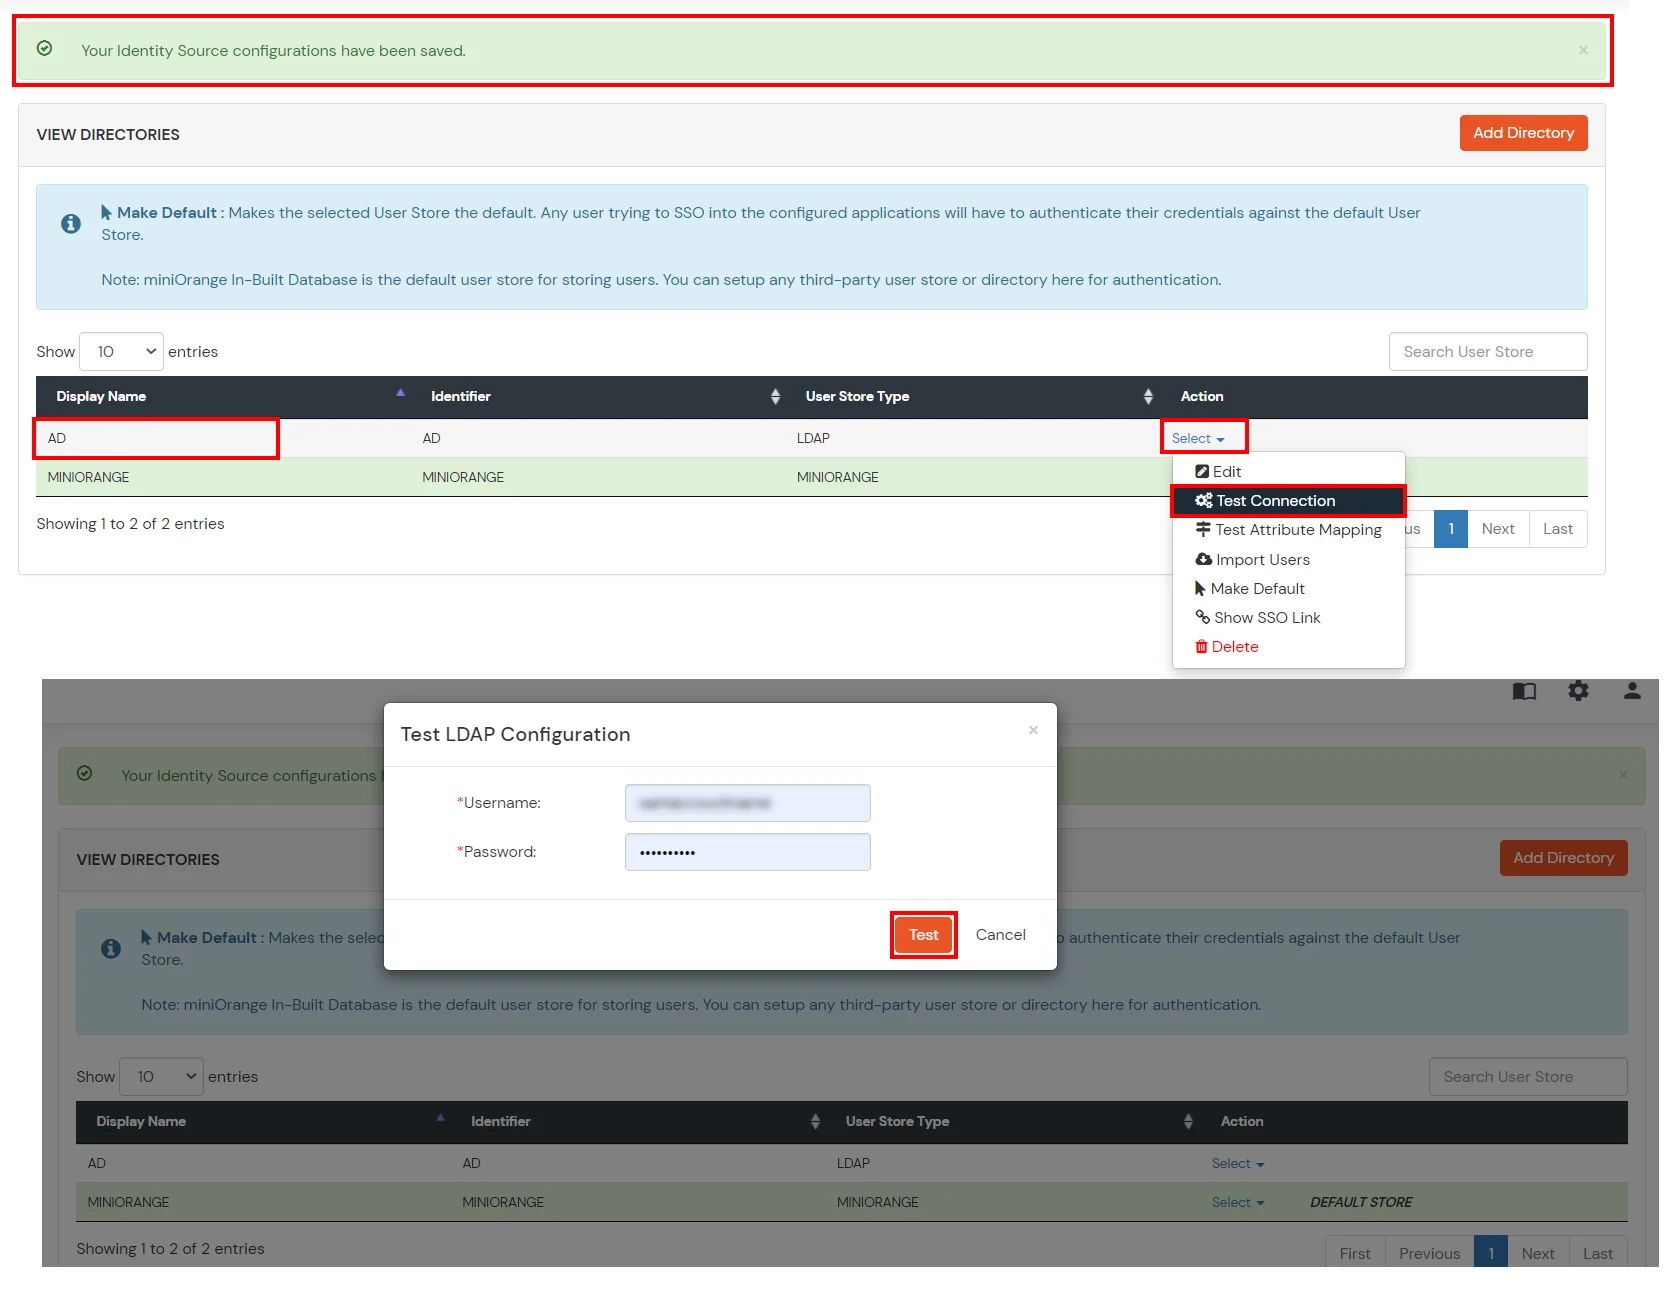Choose Edit from the action menu
Viewport: 1680px width, 1301px height.
click(1218, 472)
